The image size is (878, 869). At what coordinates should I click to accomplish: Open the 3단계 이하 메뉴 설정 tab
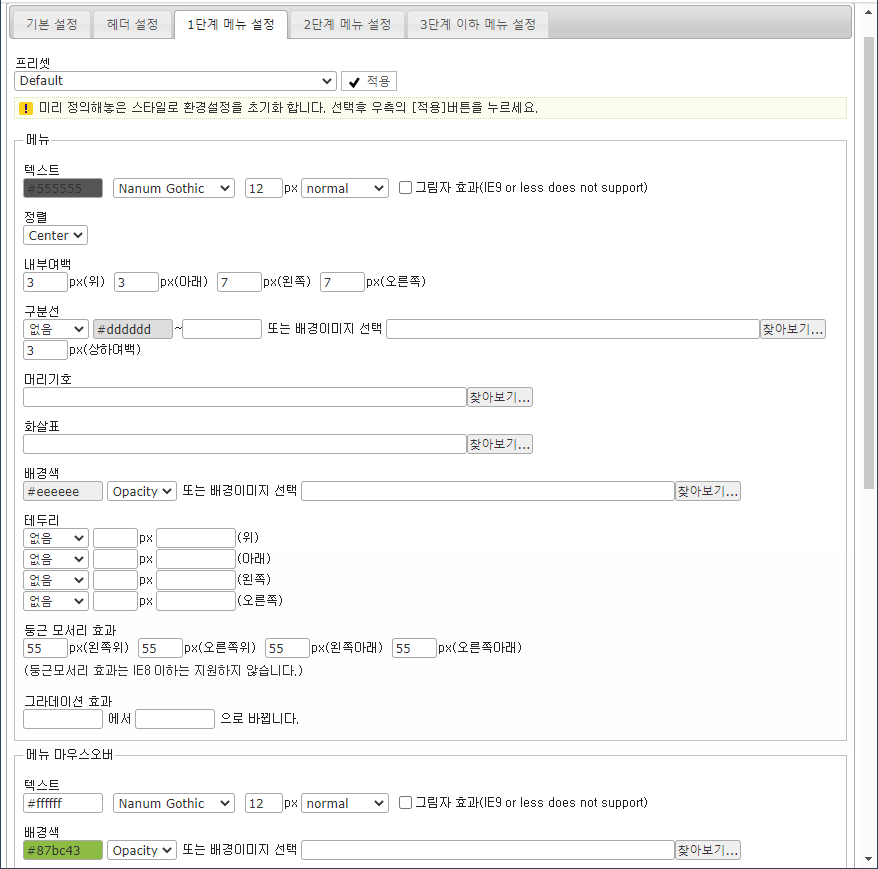[477, 25]
